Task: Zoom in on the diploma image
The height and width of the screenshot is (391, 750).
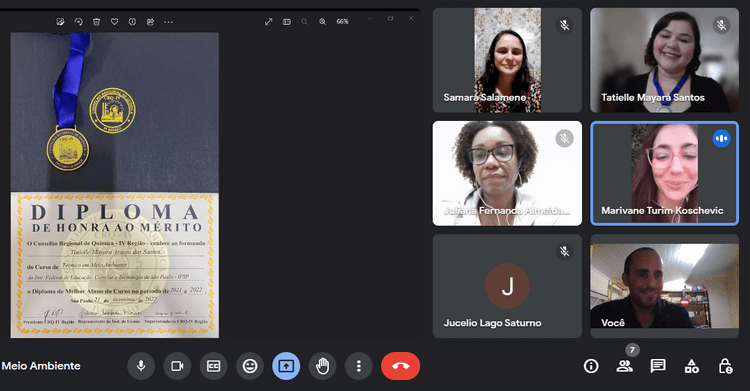Action: [x=322, y=22]
